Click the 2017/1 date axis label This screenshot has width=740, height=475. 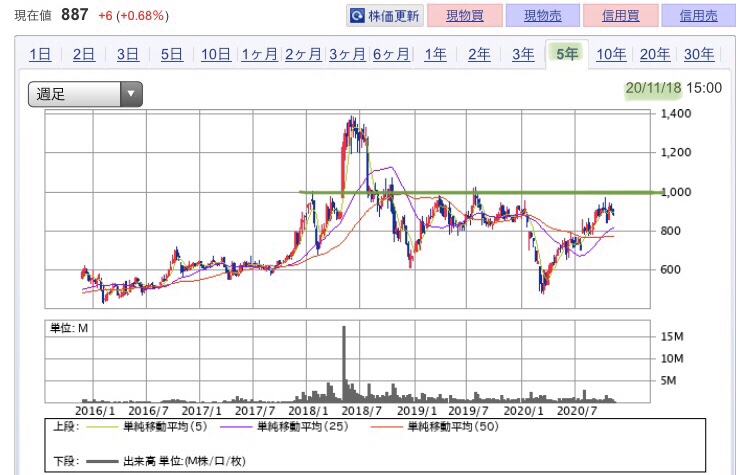click(x=202, y=411)
